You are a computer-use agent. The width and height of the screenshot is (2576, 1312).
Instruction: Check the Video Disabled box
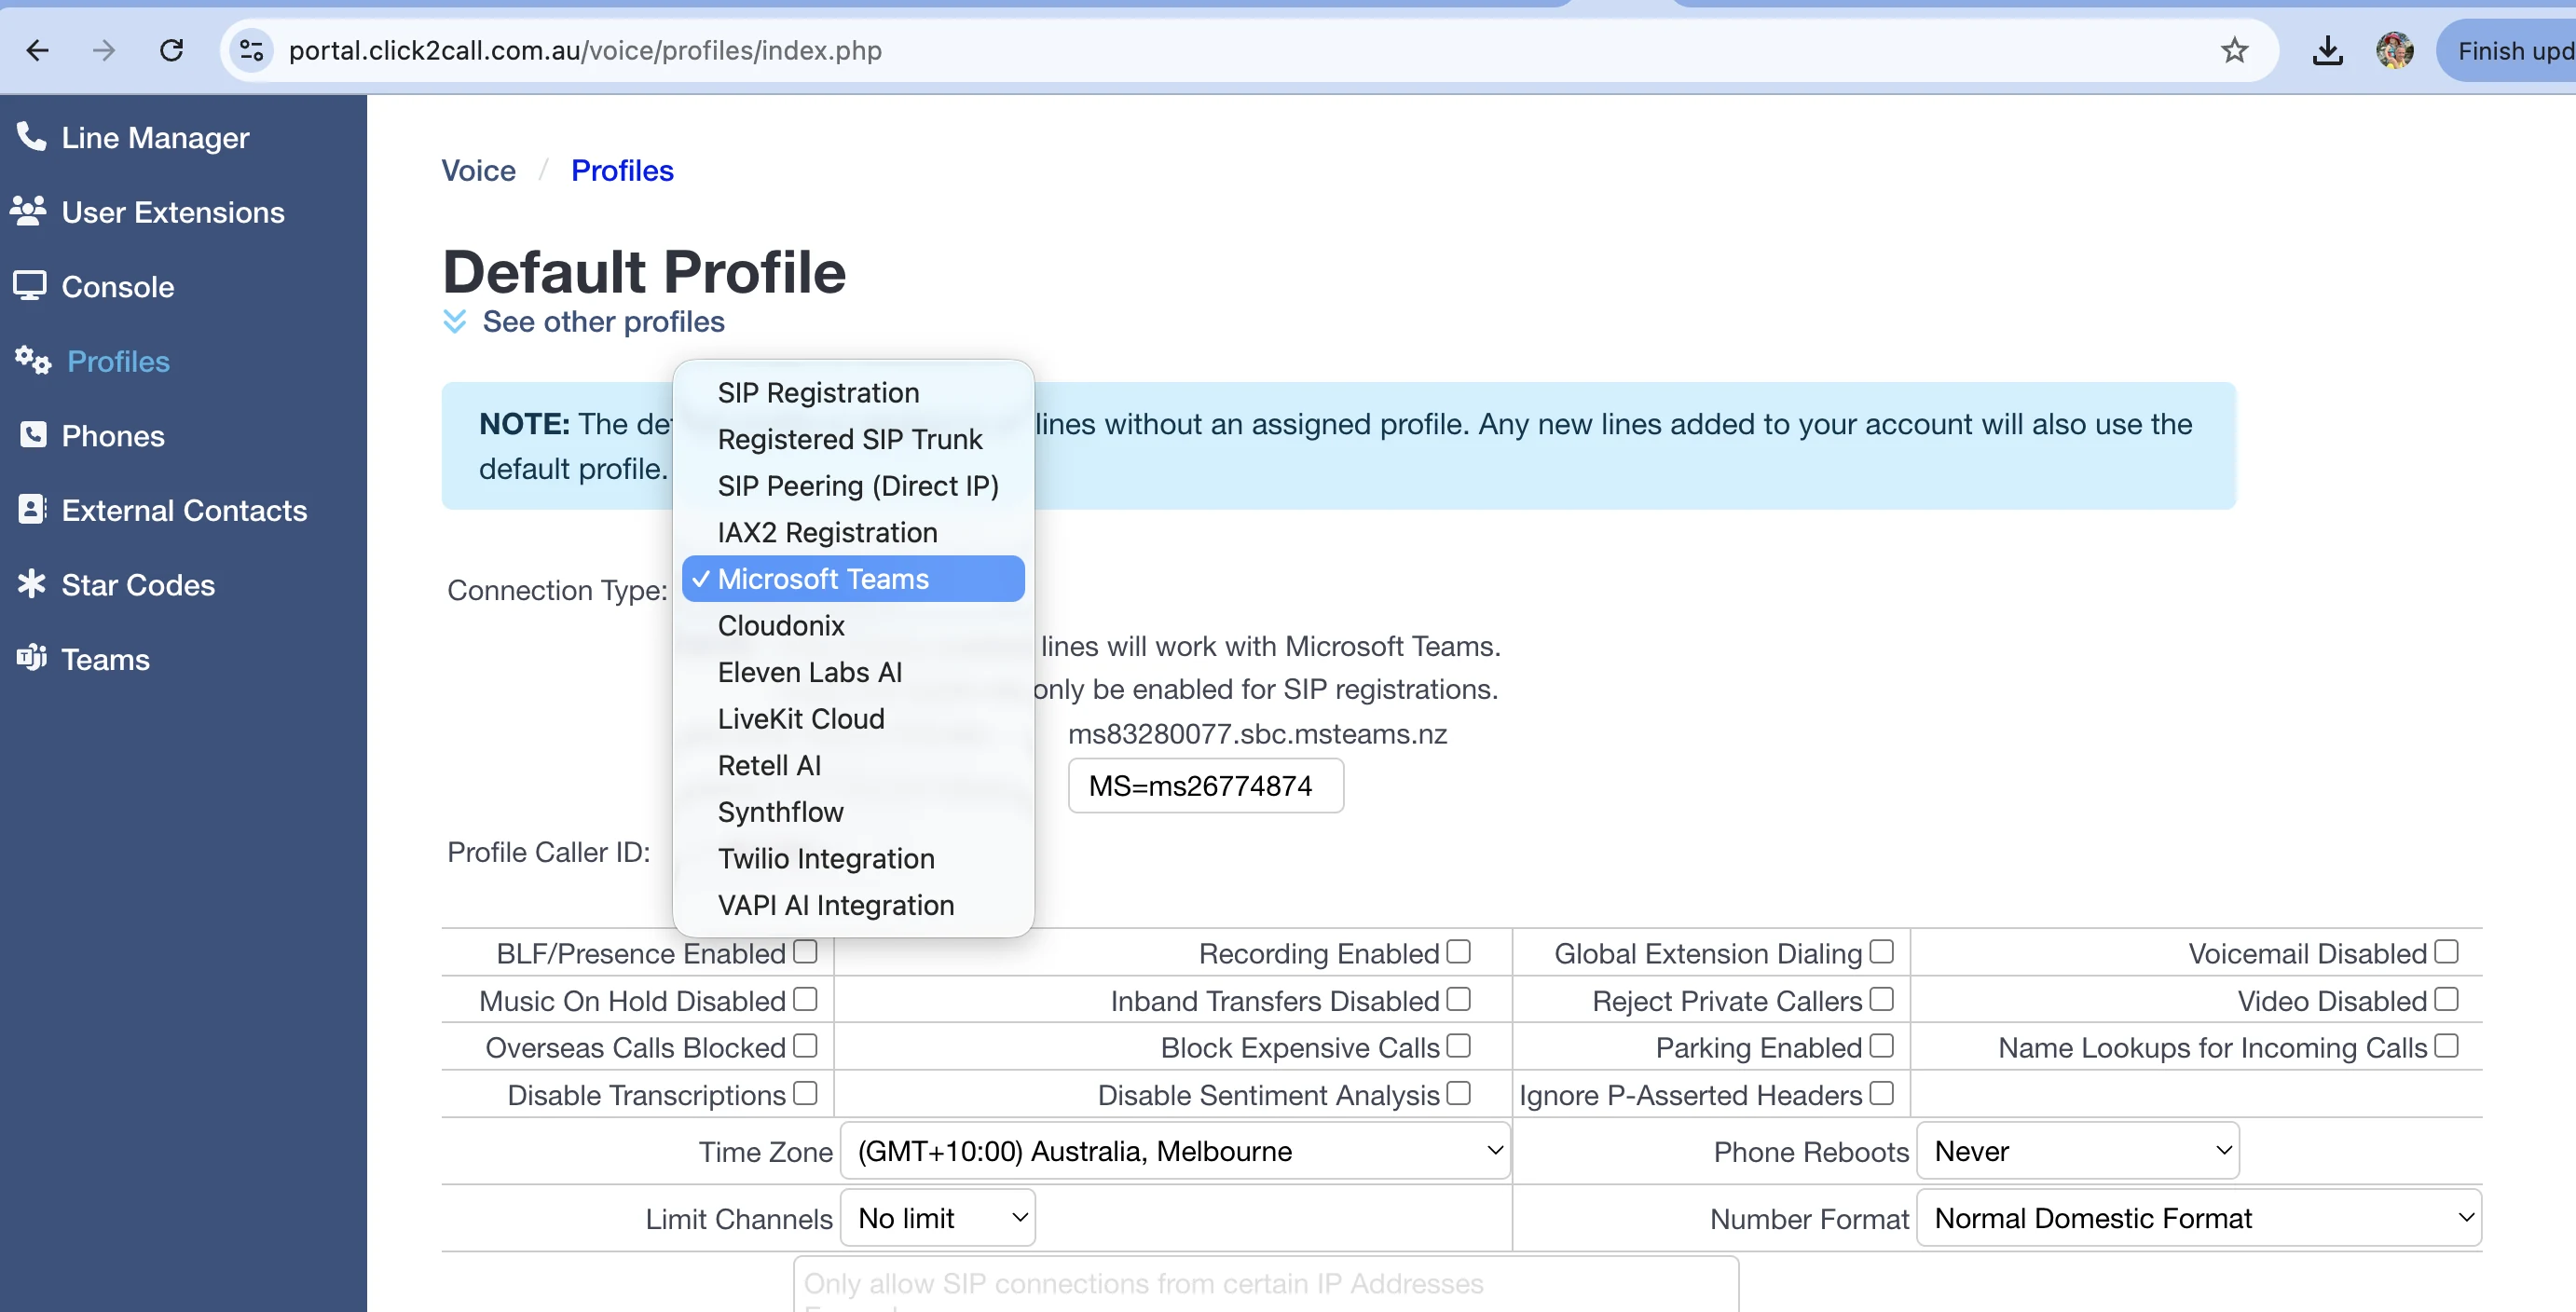2446,1000
